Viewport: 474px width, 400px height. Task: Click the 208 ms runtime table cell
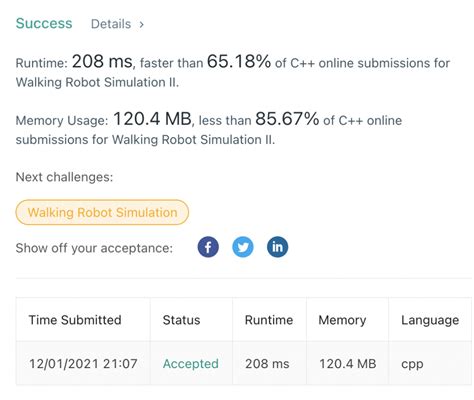(267, 363)
